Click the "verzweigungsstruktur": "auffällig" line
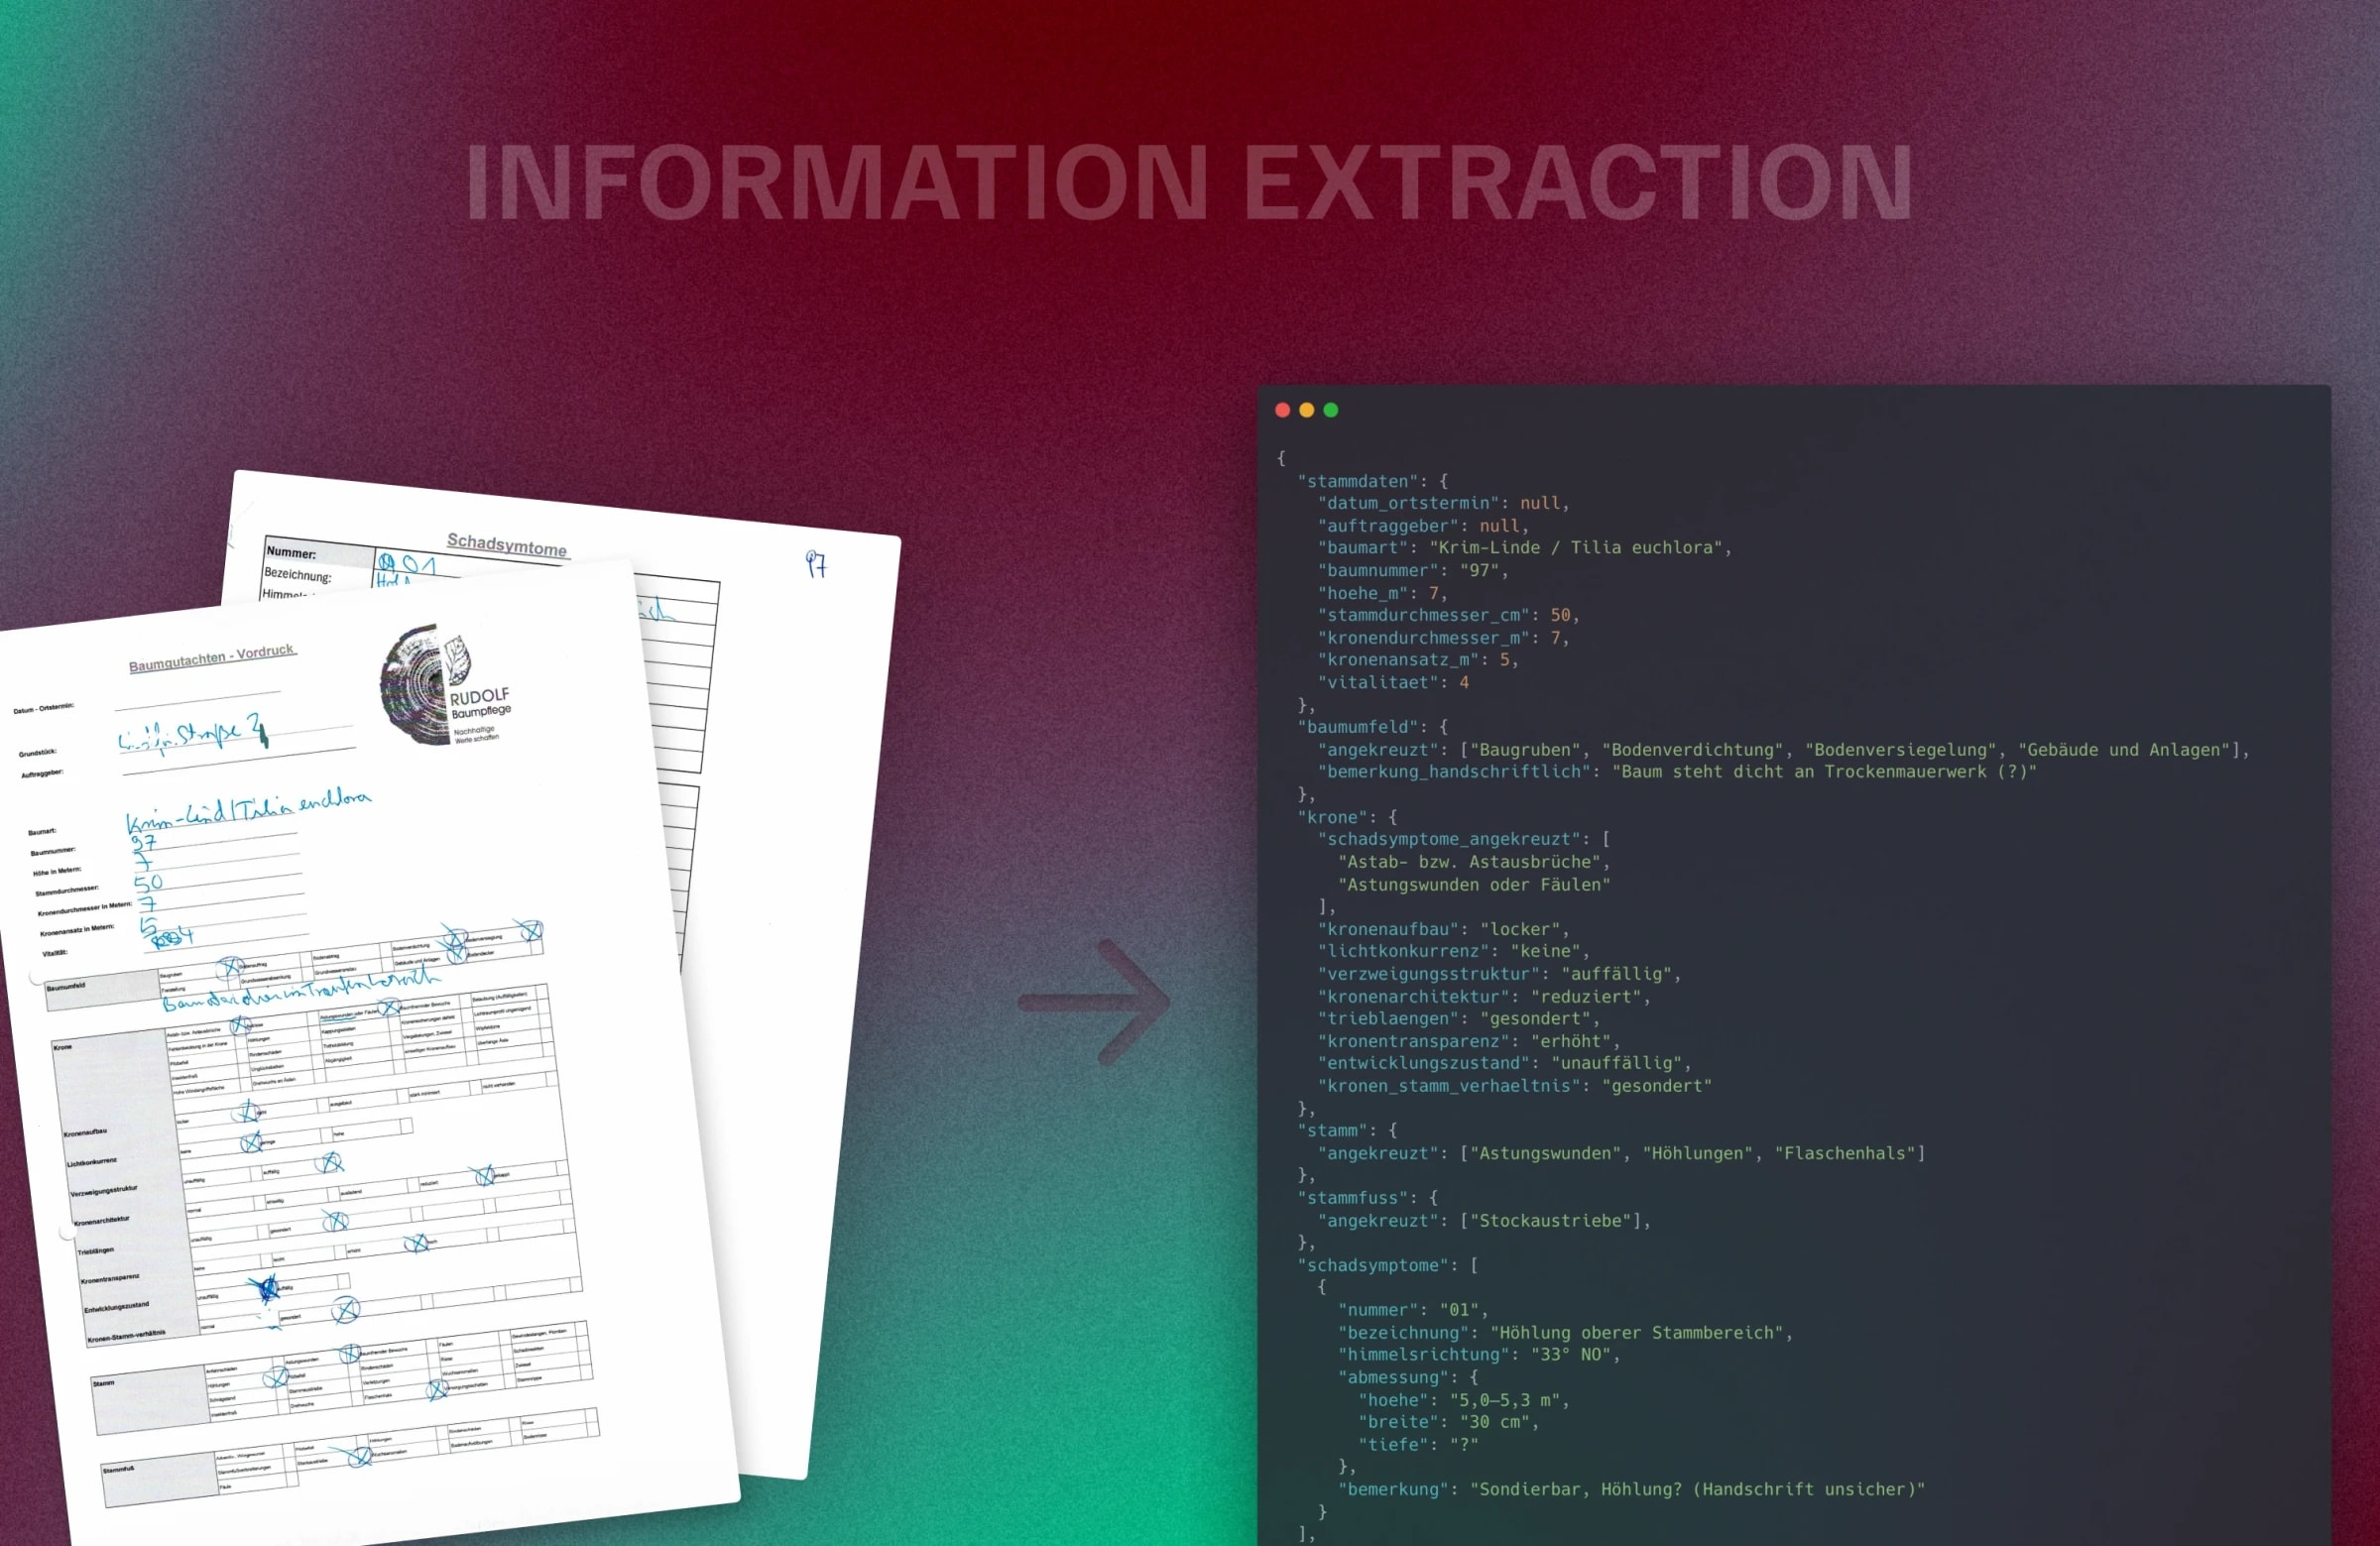 [1499, 974]
